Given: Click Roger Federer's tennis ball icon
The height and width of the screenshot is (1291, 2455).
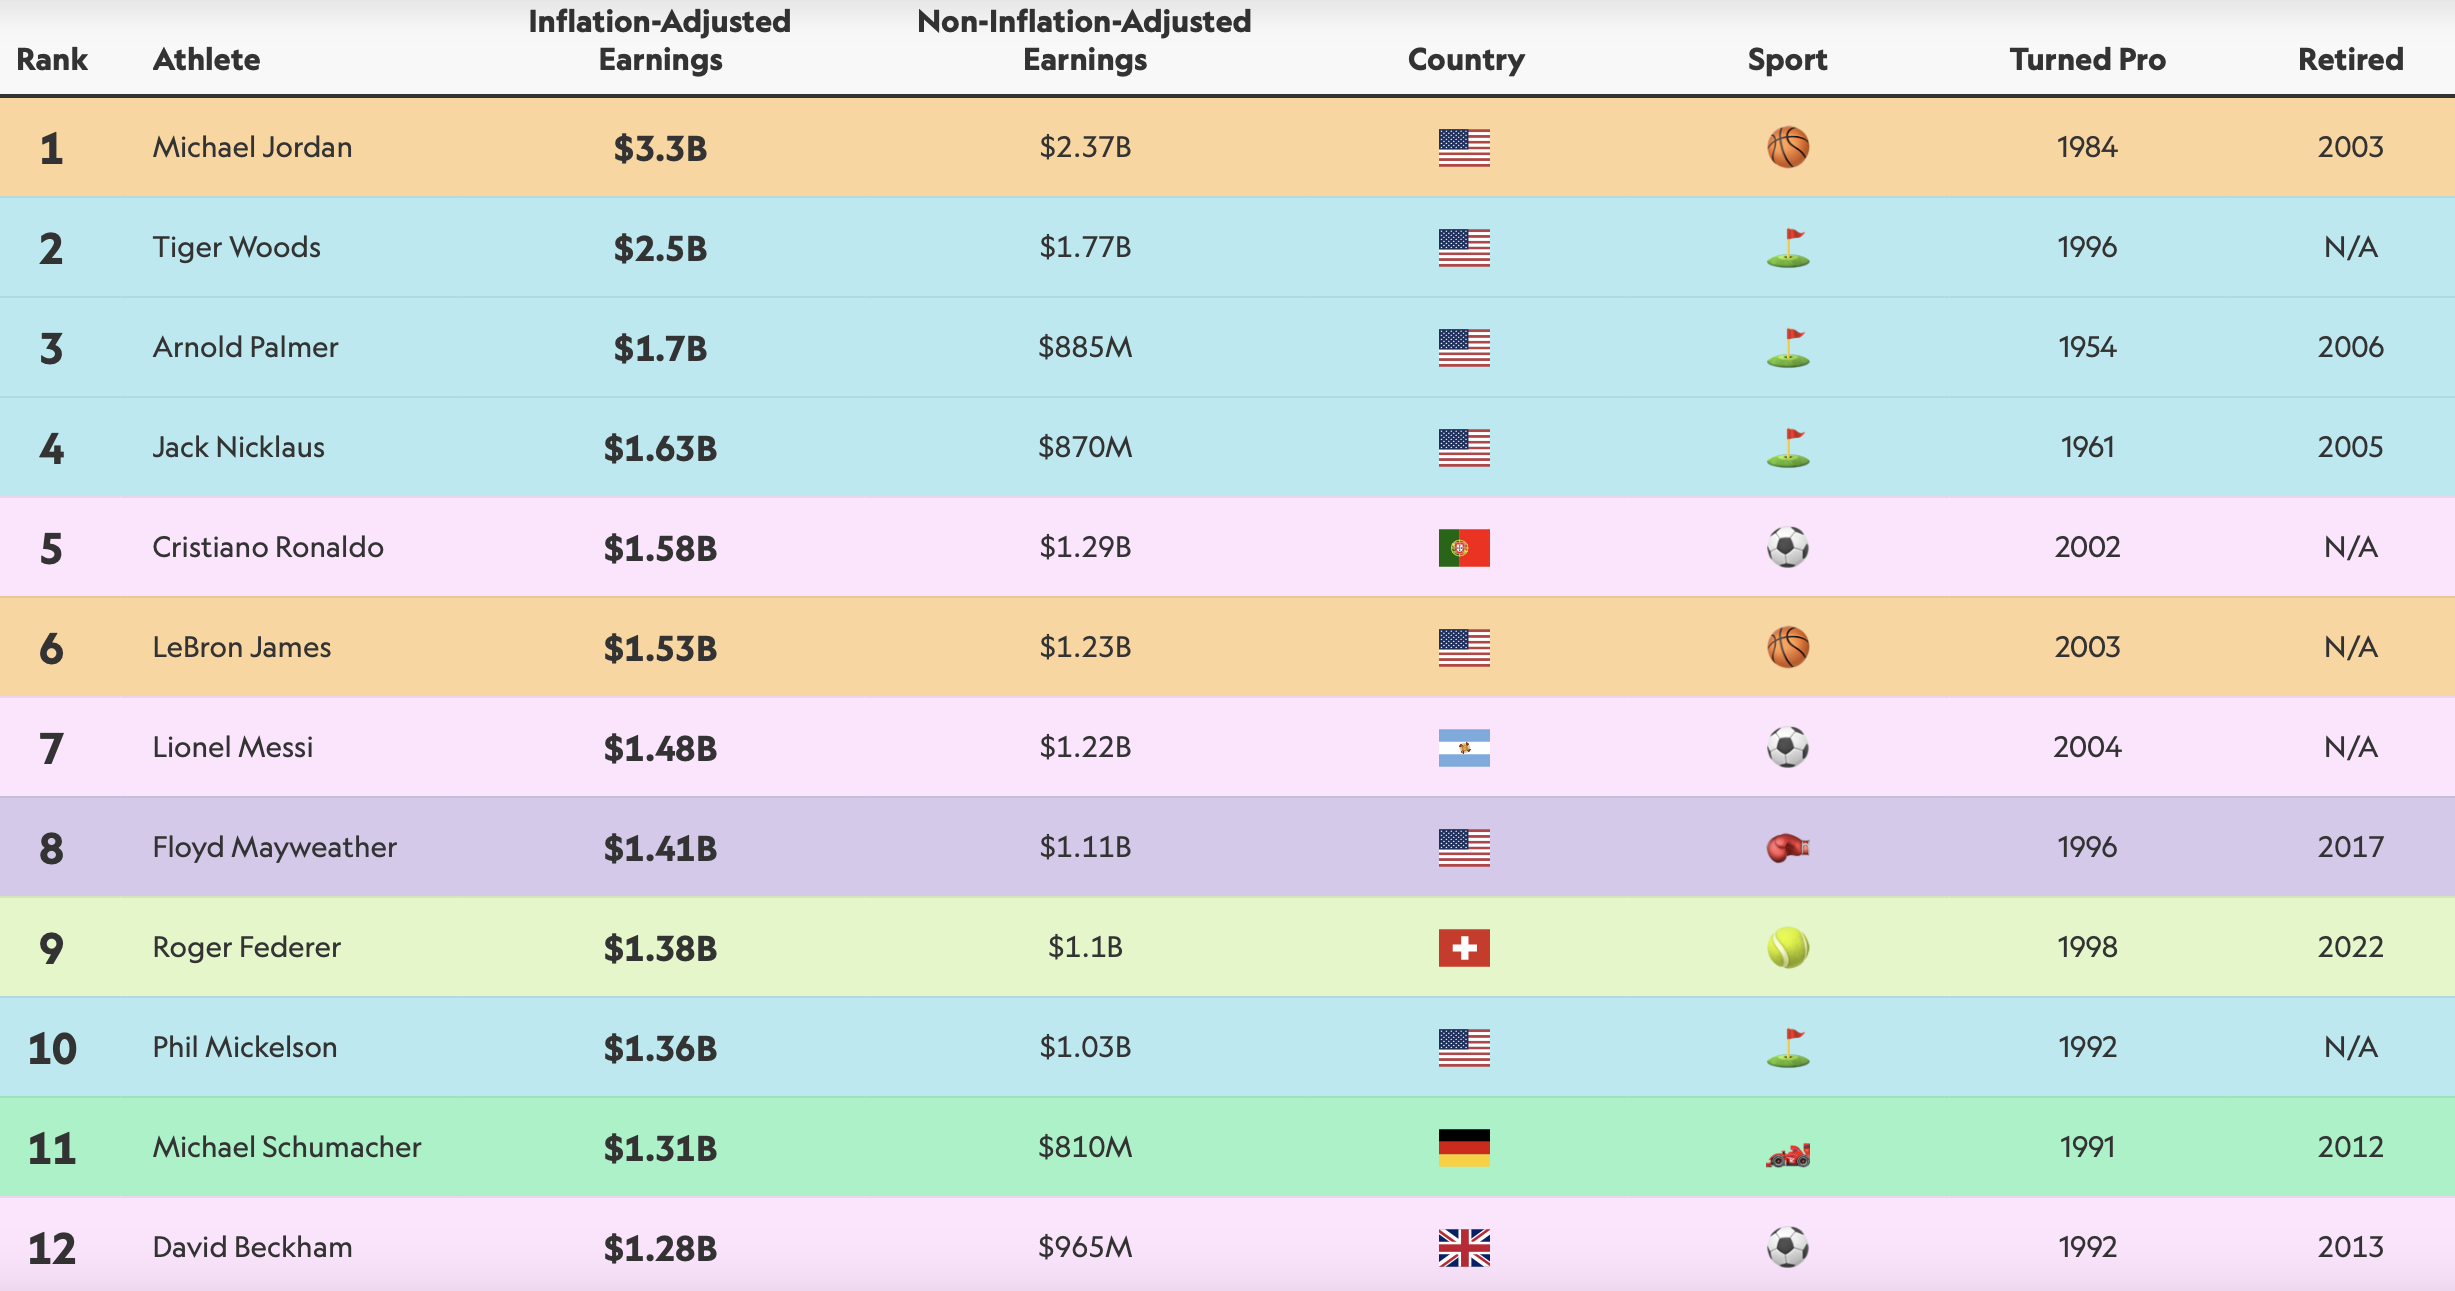Looking at the screenshot, I should click(1787, 948).
